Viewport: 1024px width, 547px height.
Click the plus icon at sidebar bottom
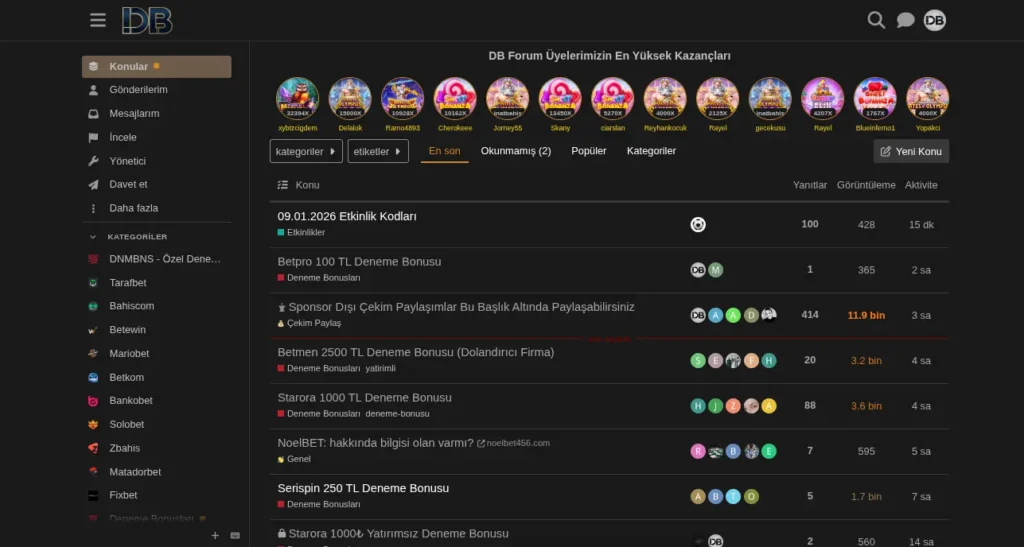tap(215, 535)
